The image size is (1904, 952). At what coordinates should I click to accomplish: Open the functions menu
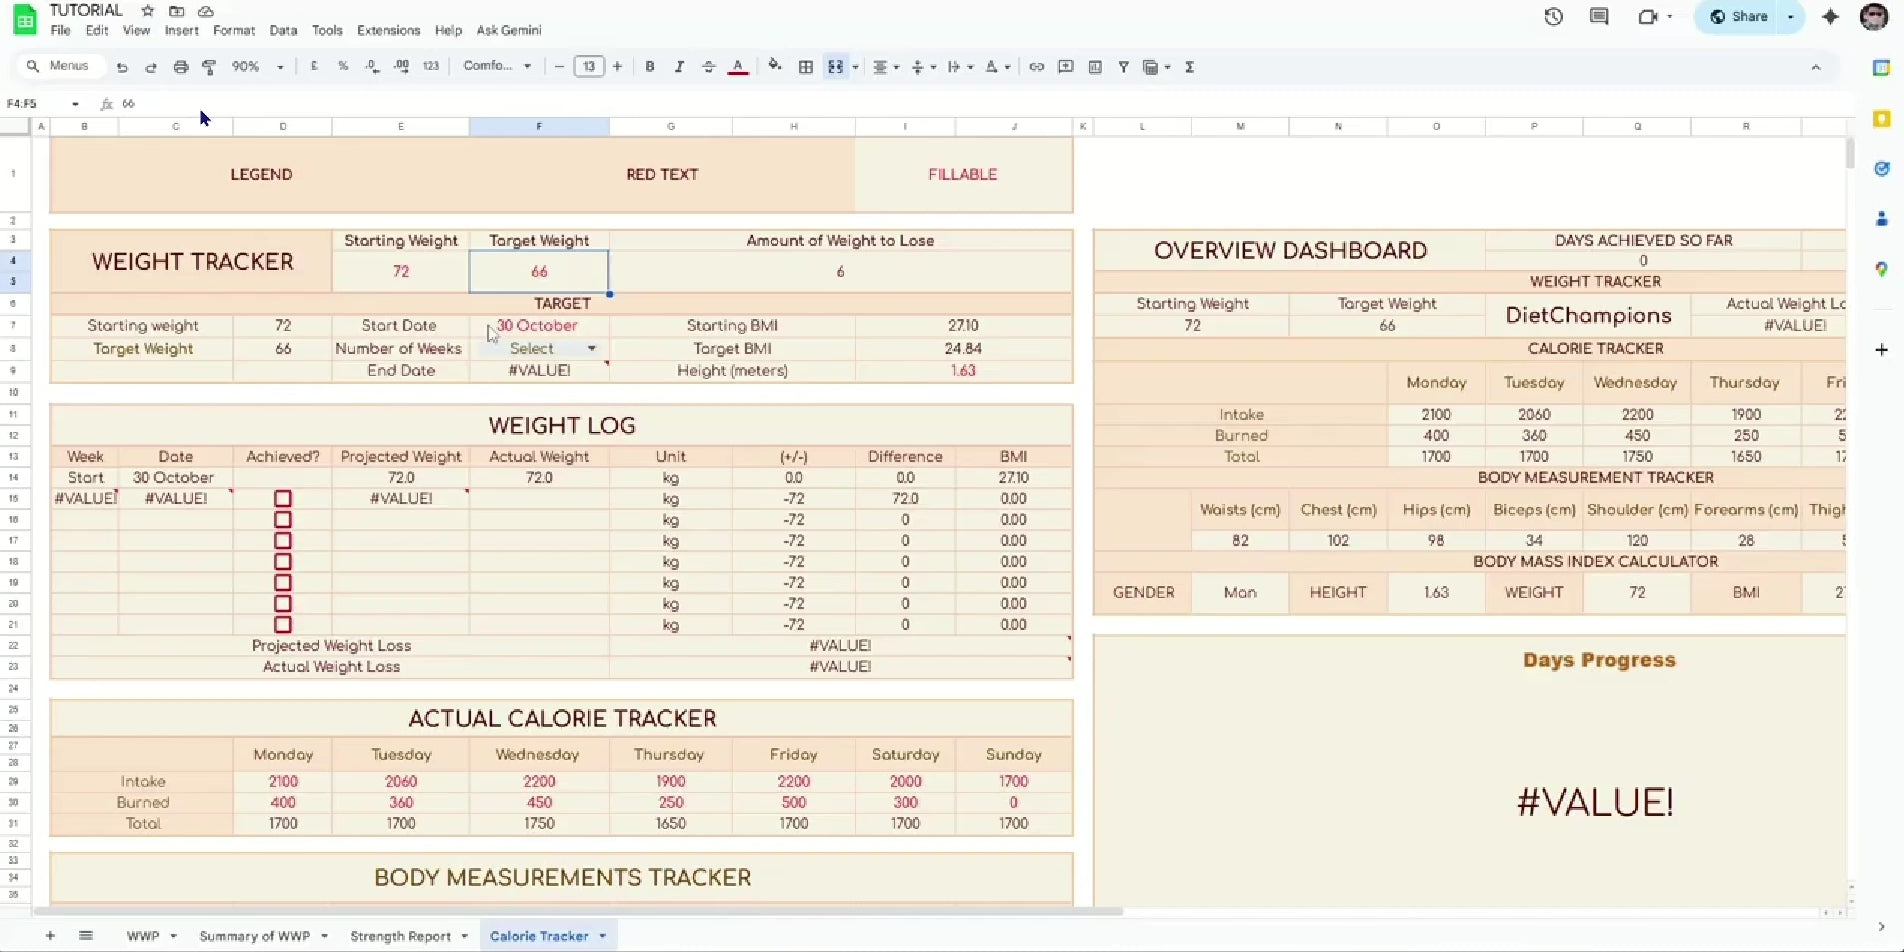pyautogui.click(x=1190, y=67)
